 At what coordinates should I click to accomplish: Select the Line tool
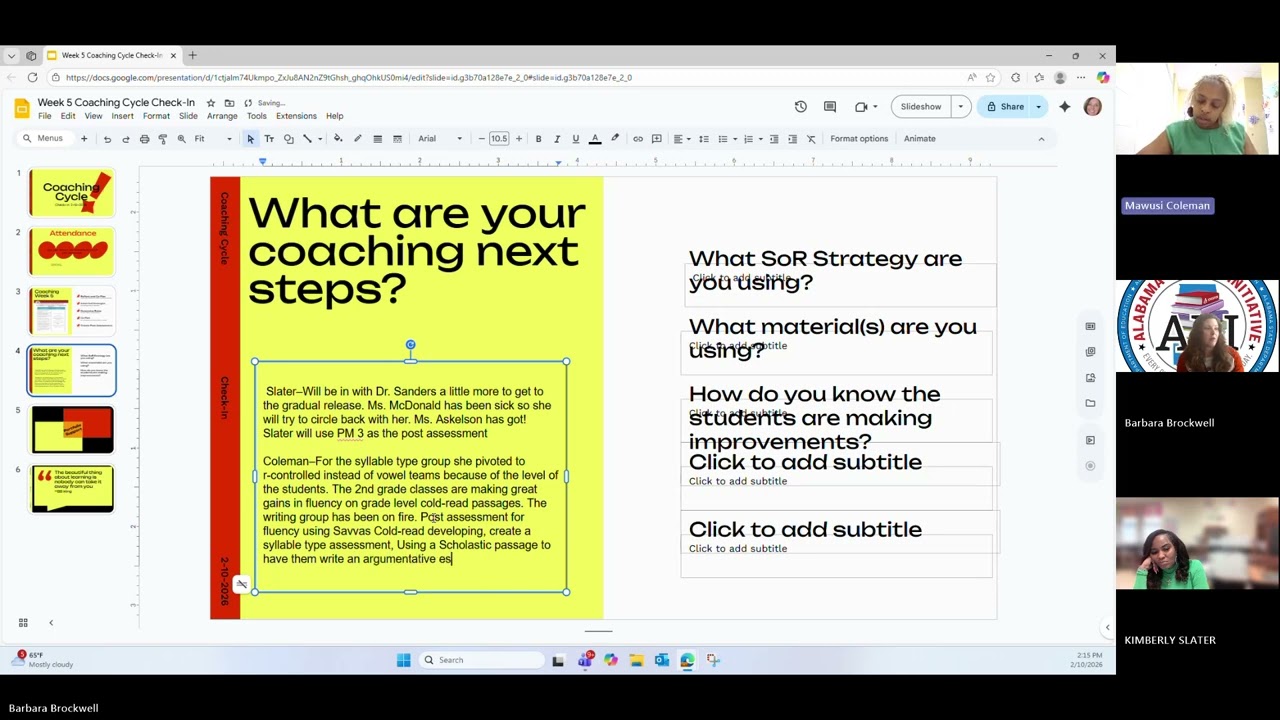tap(308, 139)
